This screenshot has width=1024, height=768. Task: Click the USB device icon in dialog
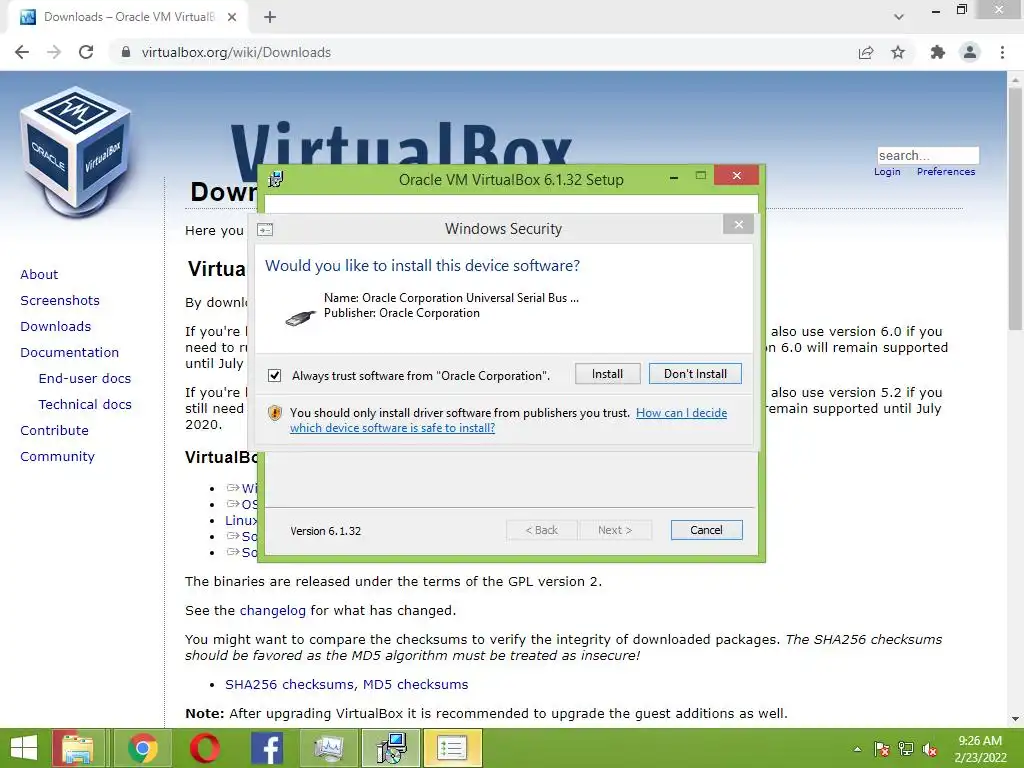pos(301,318)
